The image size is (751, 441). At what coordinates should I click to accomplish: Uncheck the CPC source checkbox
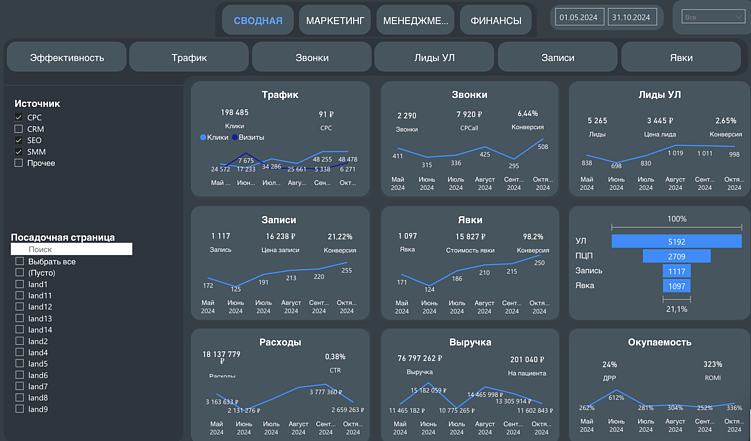point(19,117)
